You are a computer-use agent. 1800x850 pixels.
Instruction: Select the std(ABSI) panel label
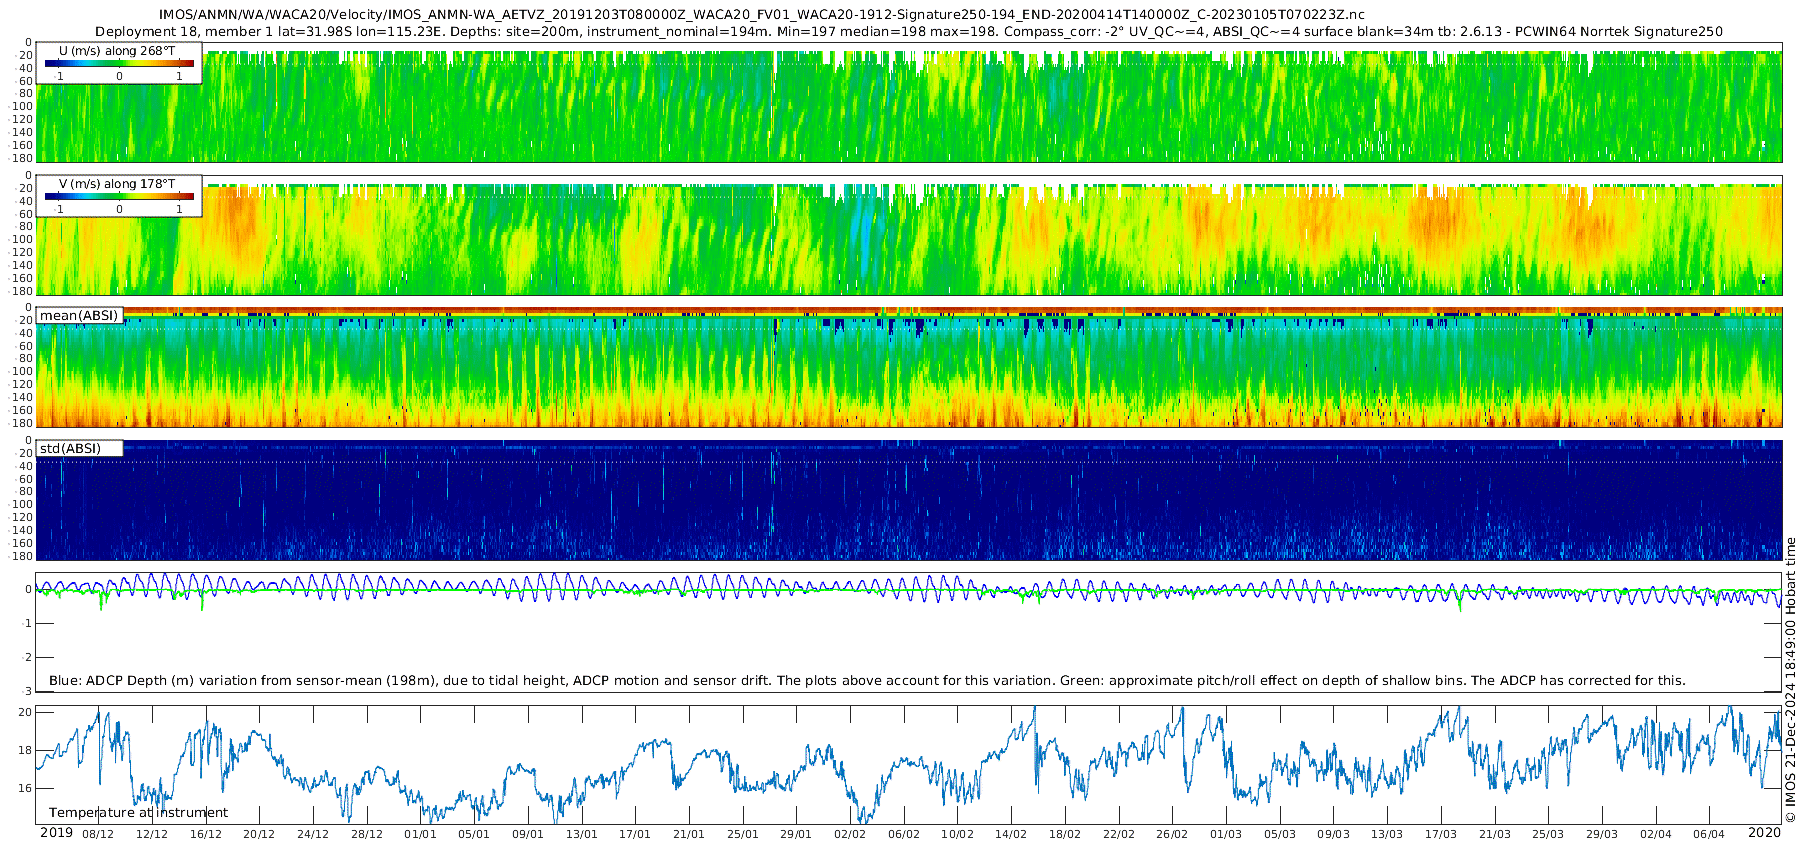coord(71,449)
